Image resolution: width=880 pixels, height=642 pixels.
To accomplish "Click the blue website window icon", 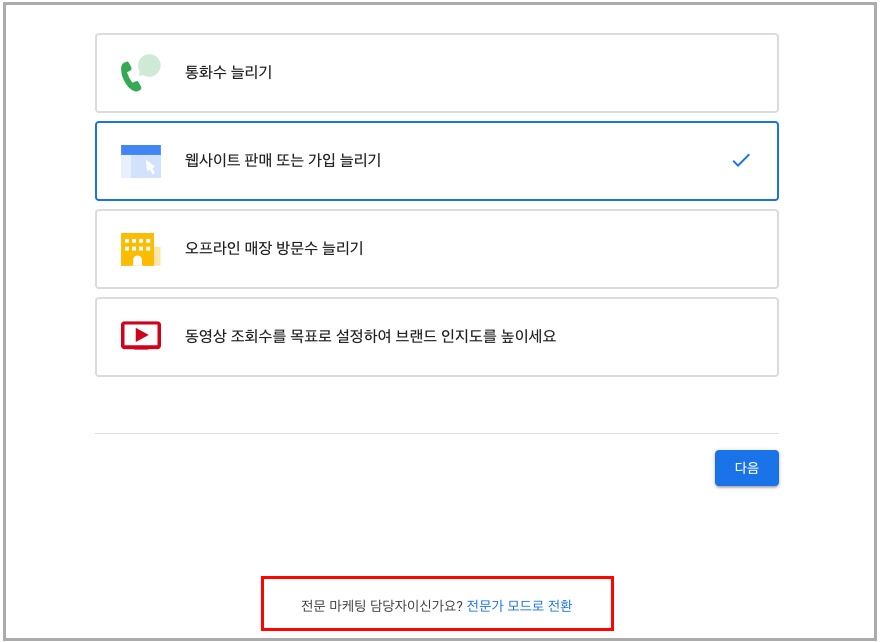I will click(x=141, y=161).
